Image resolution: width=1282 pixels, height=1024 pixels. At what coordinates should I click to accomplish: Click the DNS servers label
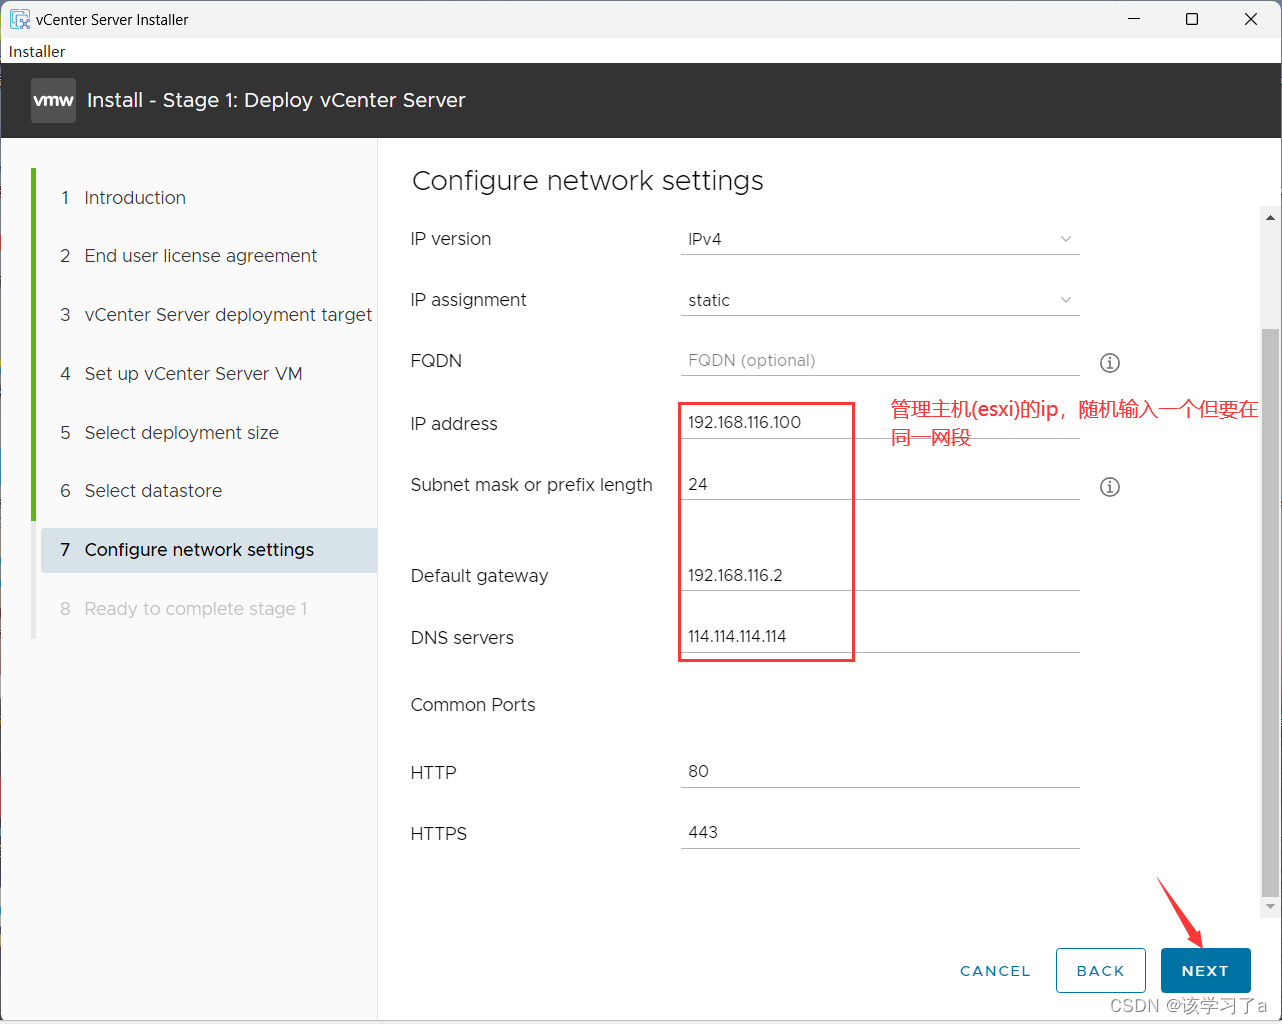[462, 638]
